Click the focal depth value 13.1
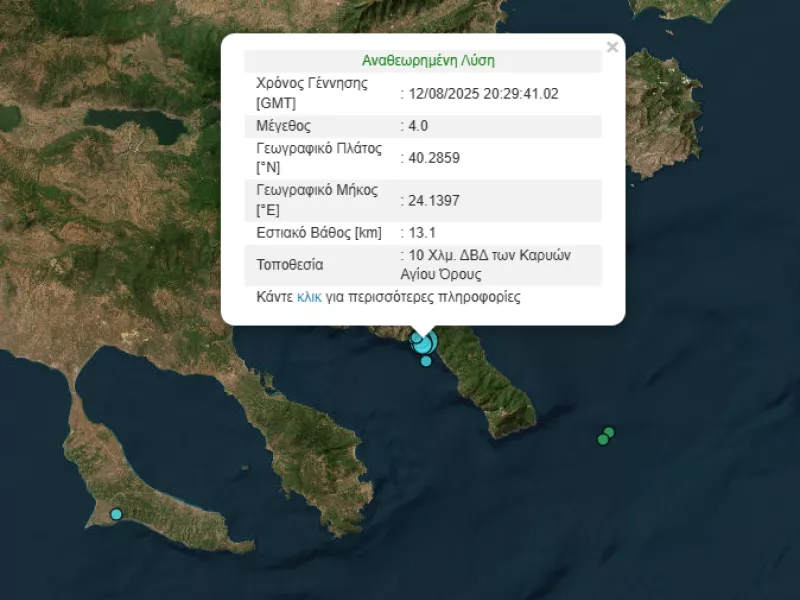Image resolution: width=800 pixels, height=600 pixels. (x=422, y=233)
